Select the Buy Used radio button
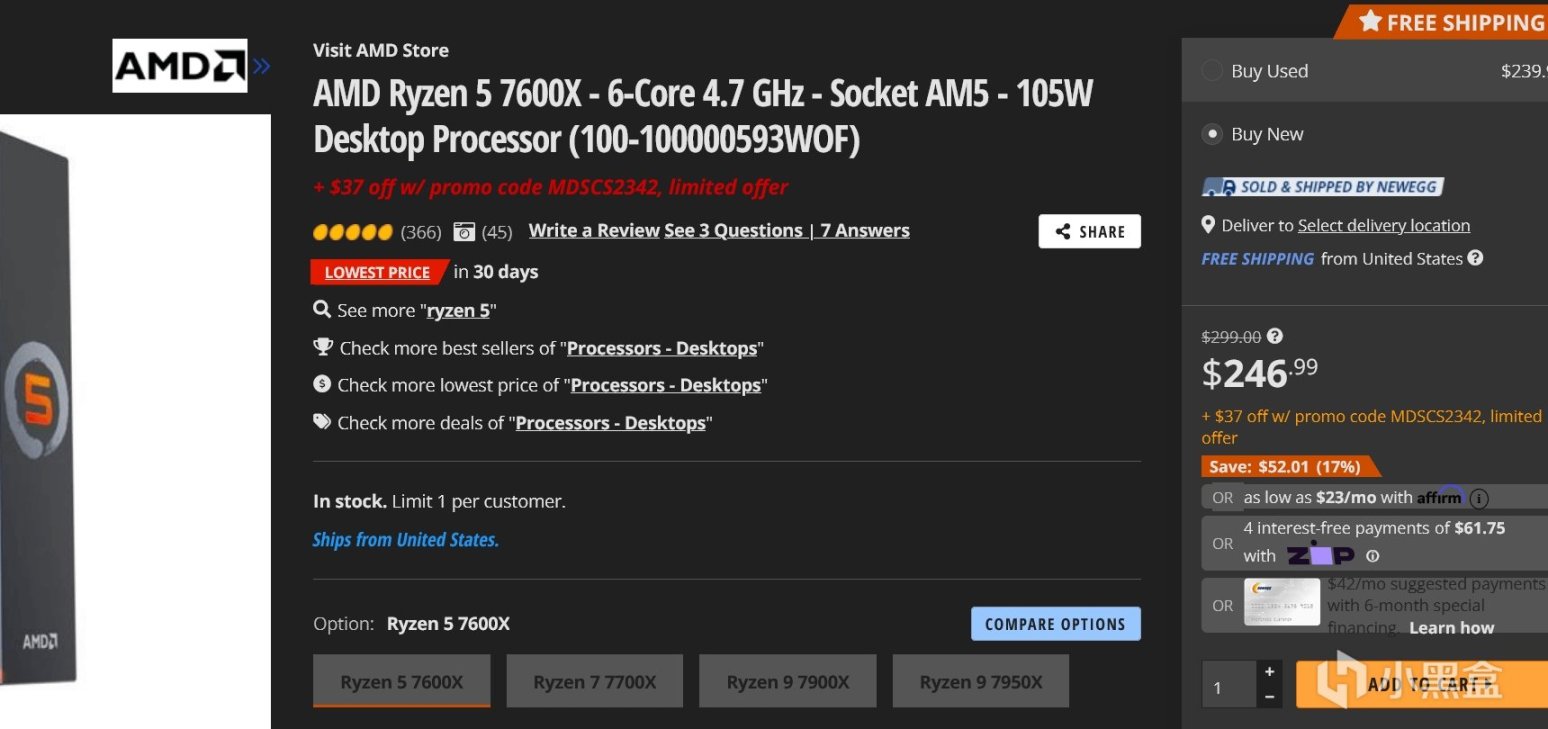 1212,71
